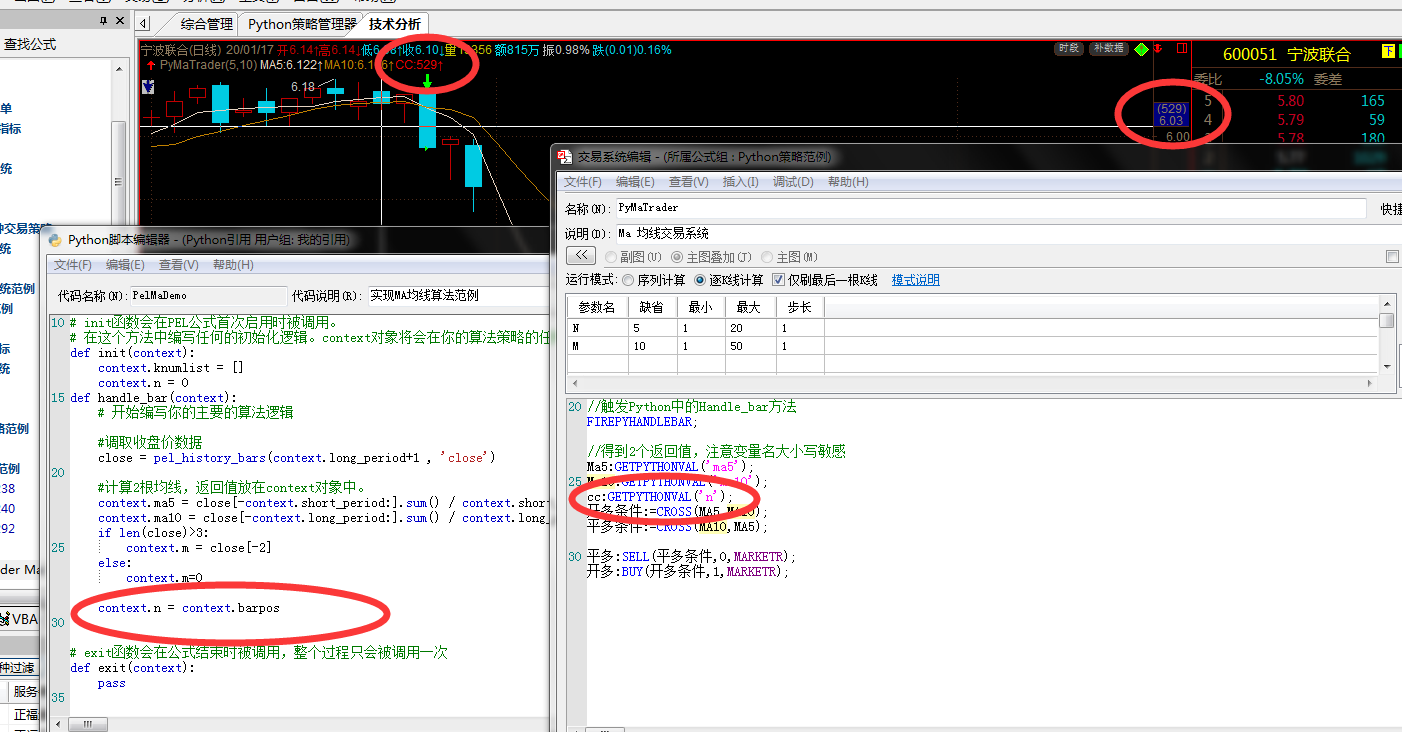
Task: Close the 查找公式 side panel
Action: tap(120, 21)
